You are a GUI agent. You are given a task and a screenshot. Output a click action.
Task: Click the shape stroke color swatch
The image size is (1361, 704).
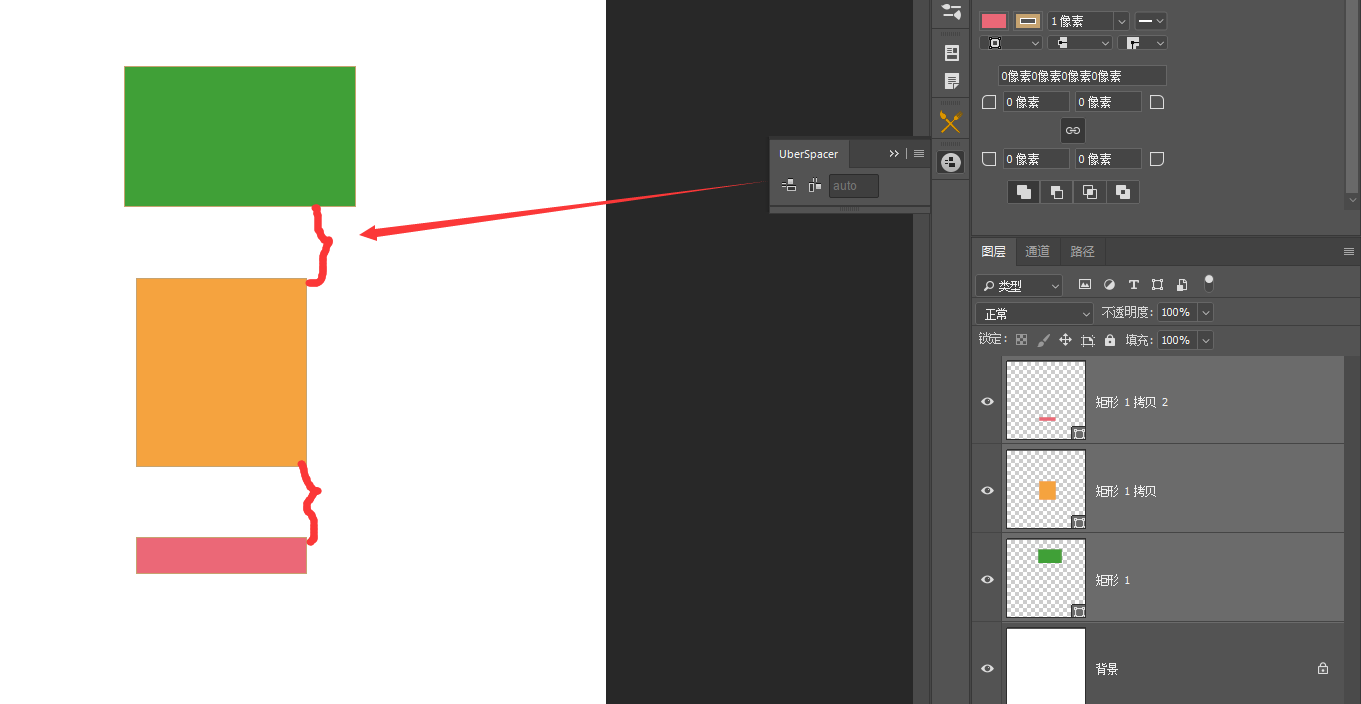pos(1028,20)
